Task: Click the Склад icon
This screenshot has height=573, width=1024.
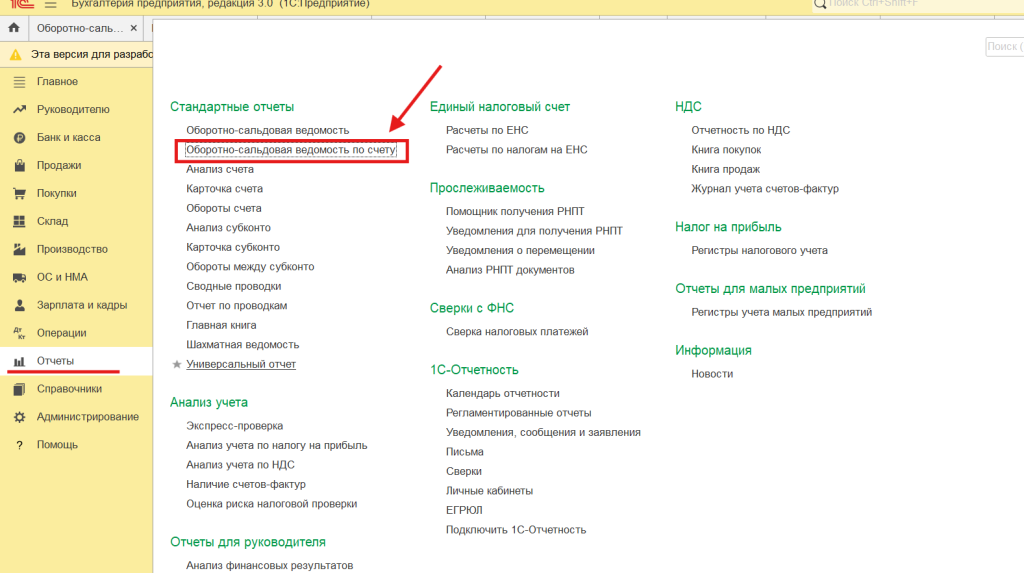Action: [x=20, y=221]
